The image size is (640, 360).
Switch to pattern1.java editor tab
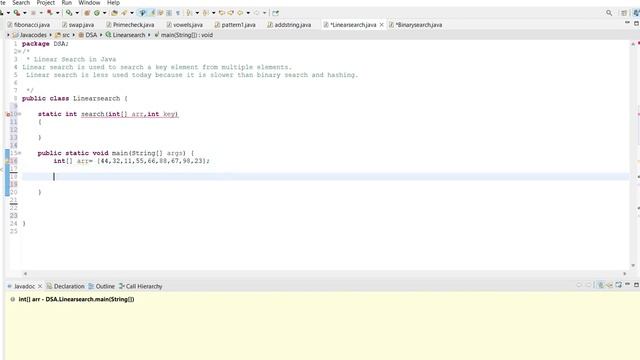[x=235, y=25]
